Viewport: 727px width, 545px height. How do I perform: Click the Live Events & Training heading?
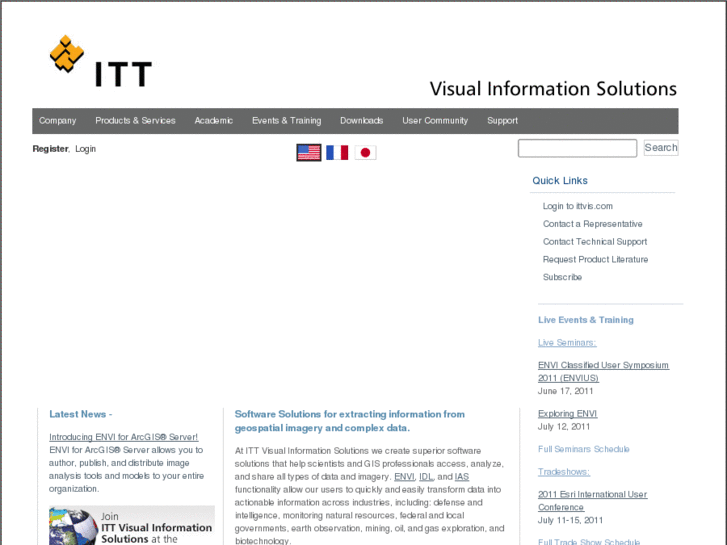tap(586, 320)
